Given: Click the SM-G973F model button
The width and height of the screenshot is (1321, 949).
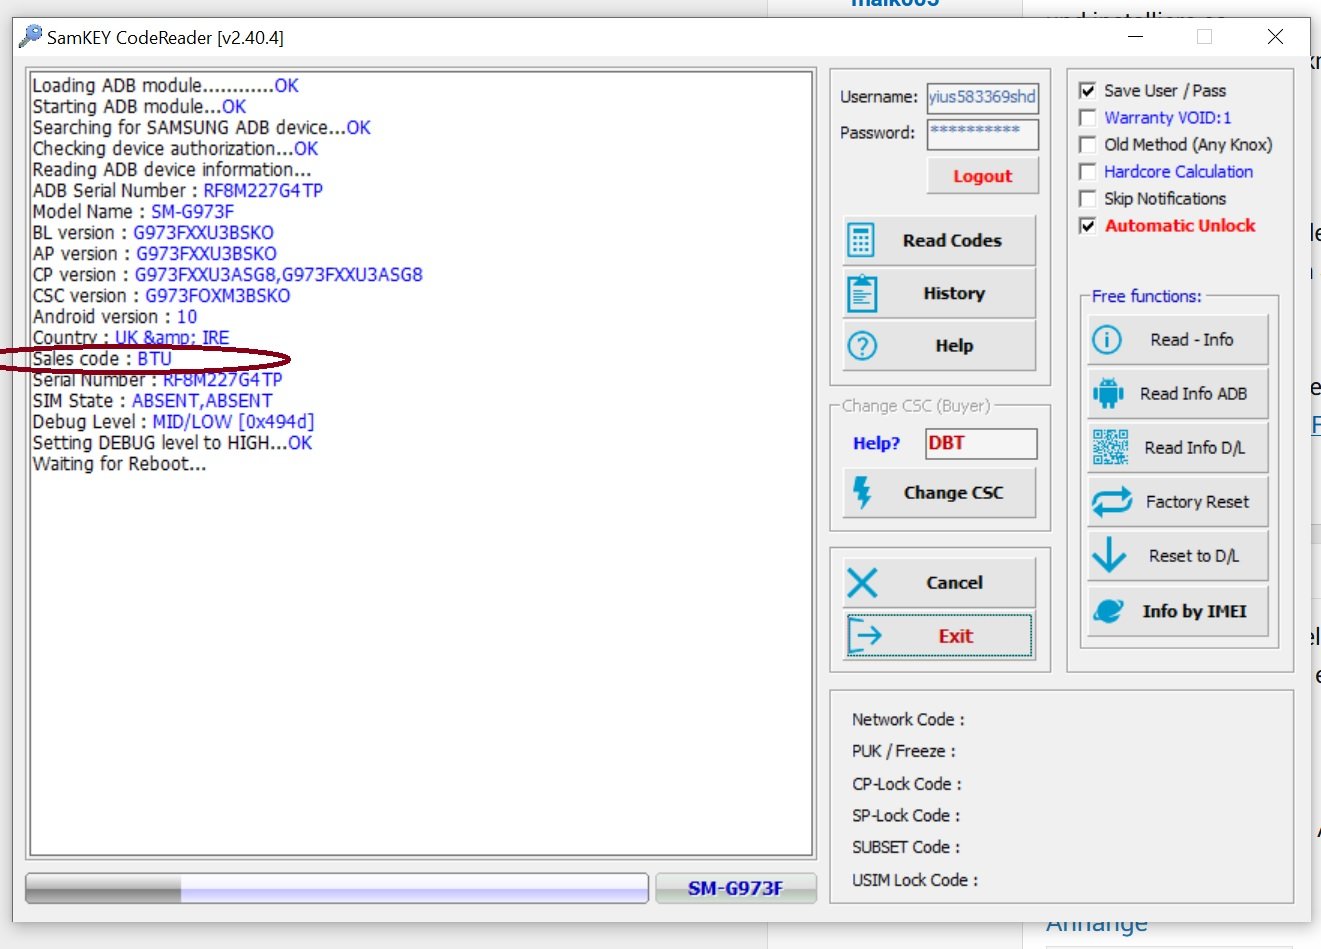Looking at the screenshot, I should (x=735, y=888).
